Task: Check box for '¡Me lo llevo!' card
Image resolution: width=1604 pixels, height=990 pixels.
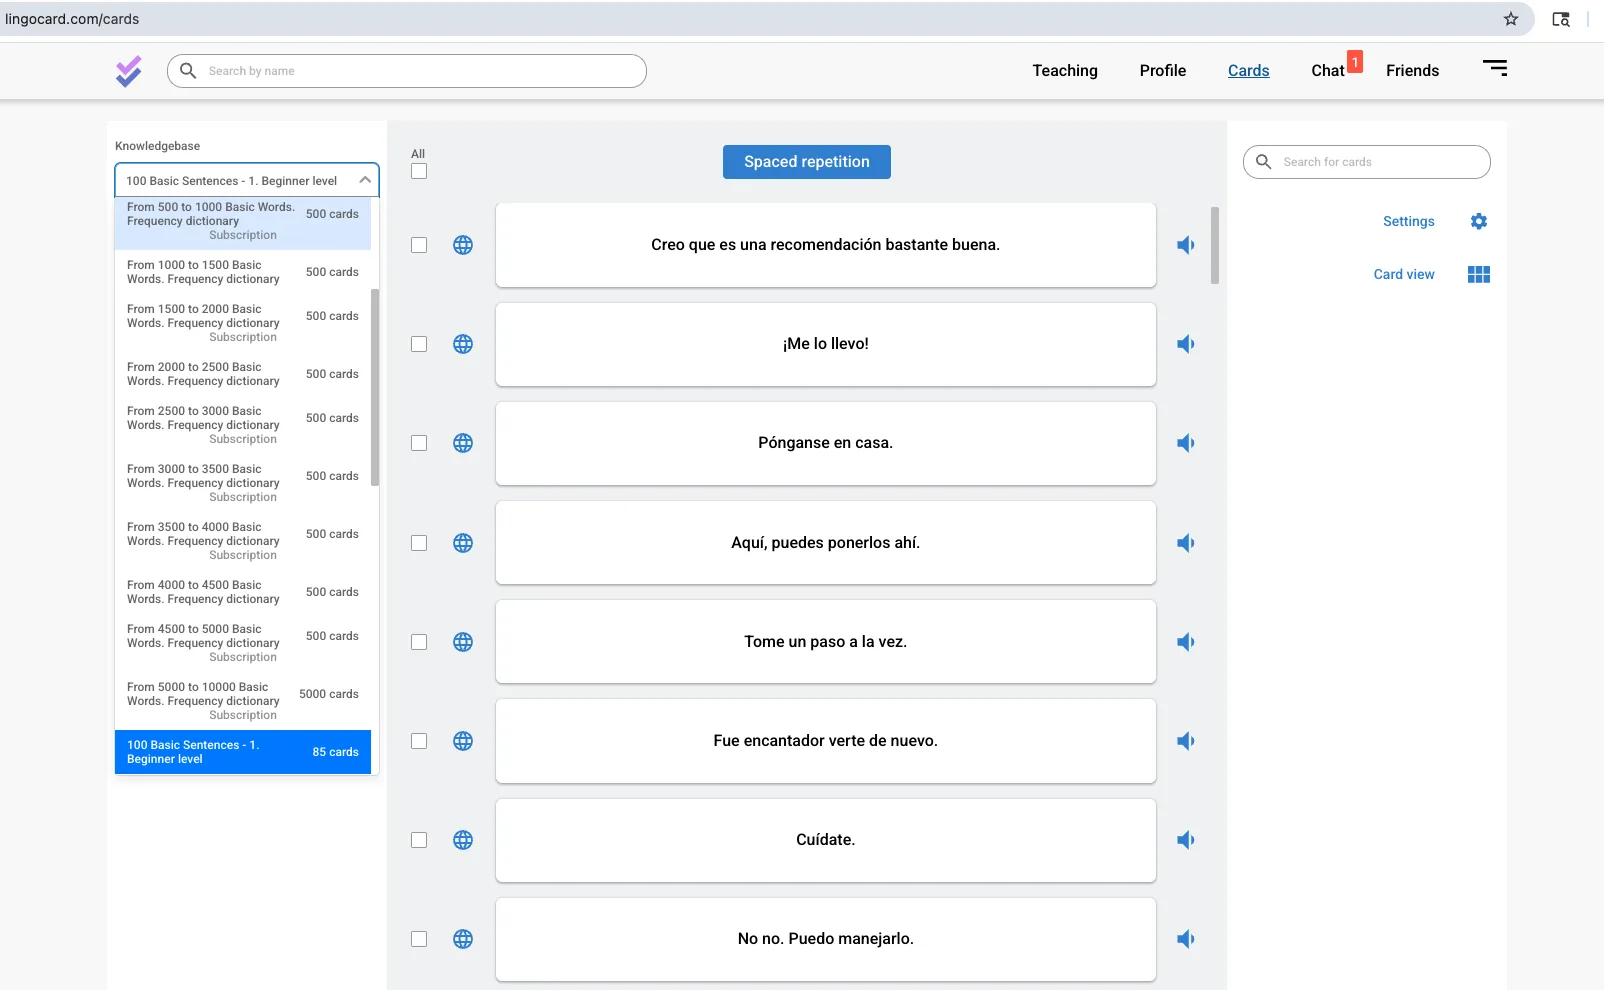Action: click(x=419, y=344)
